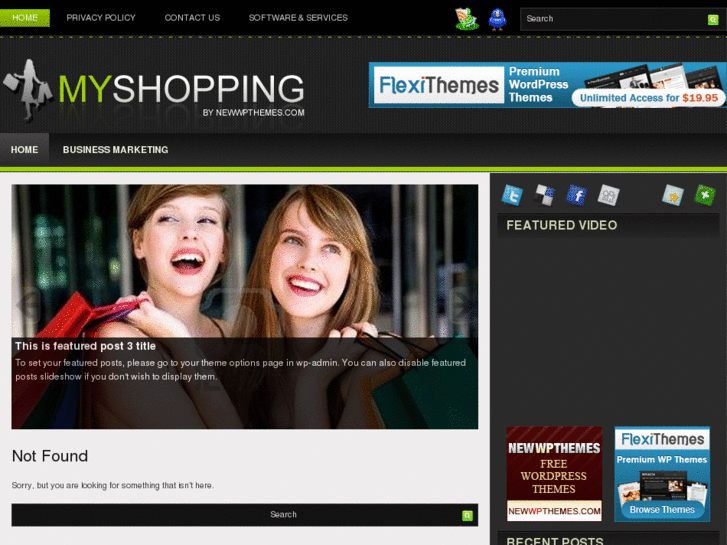Viewport: 727px width, 545px height.
Task: Open the RSS feed icon
Action: click(x=466, y=19)
